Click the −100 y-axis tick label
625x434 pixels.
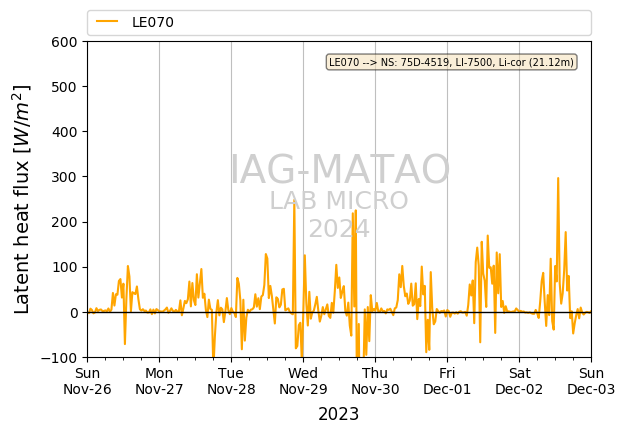(x=59, y=358)
